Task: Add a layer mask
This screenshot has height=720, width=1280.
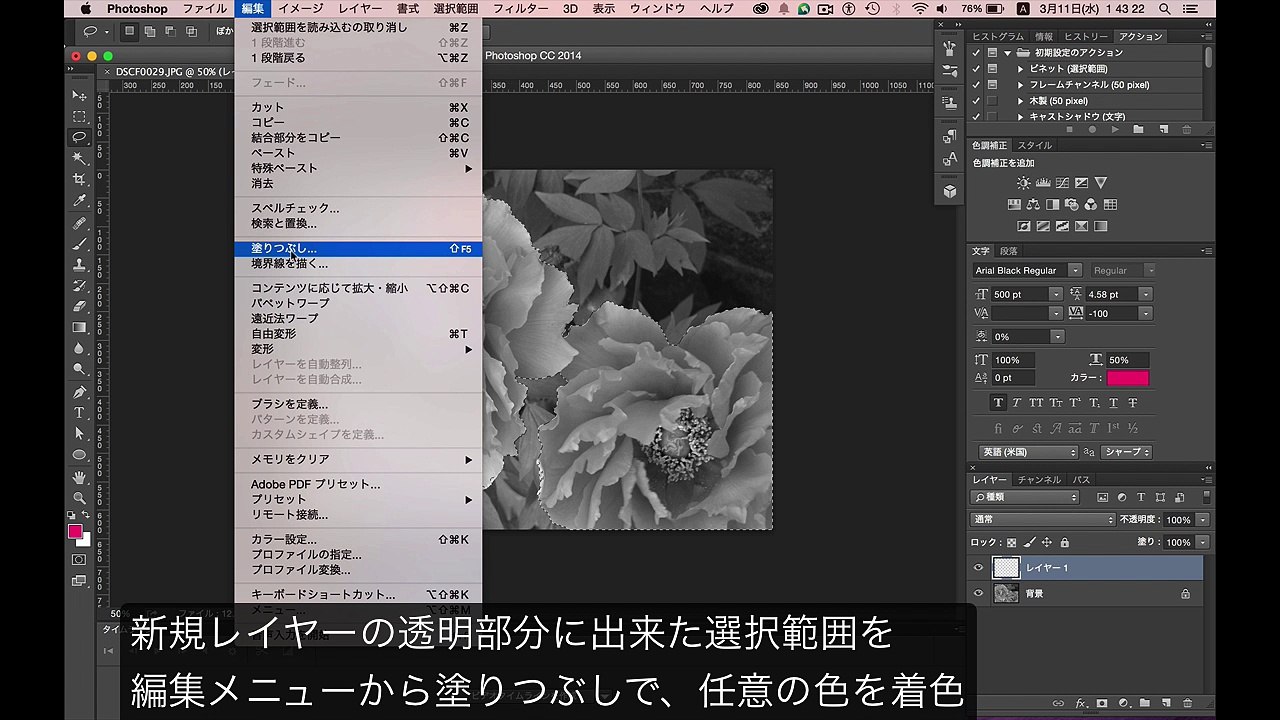Action: tap(1102, 703)
